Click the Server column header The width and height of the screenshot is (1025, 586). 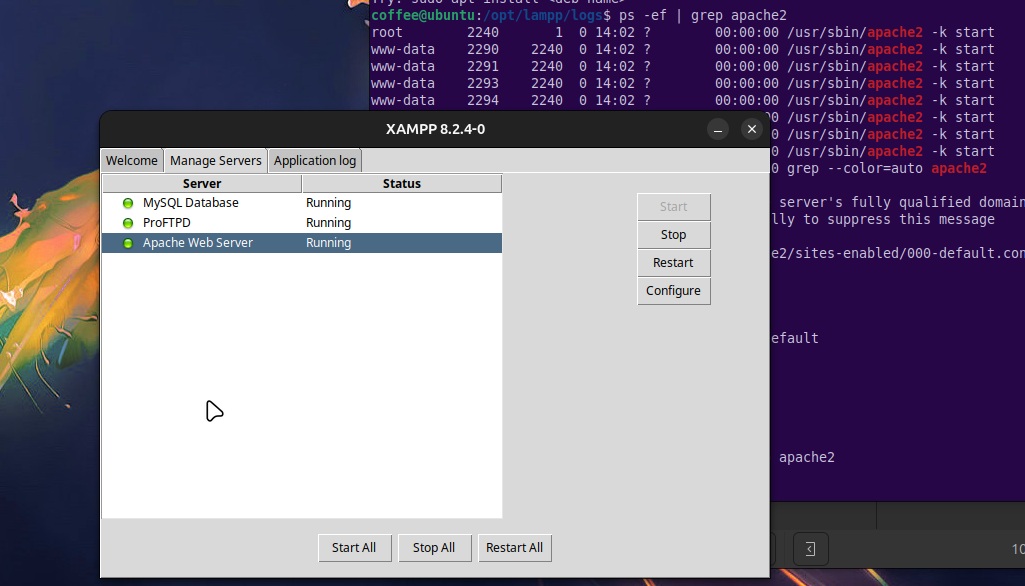(x=202, y=184)
